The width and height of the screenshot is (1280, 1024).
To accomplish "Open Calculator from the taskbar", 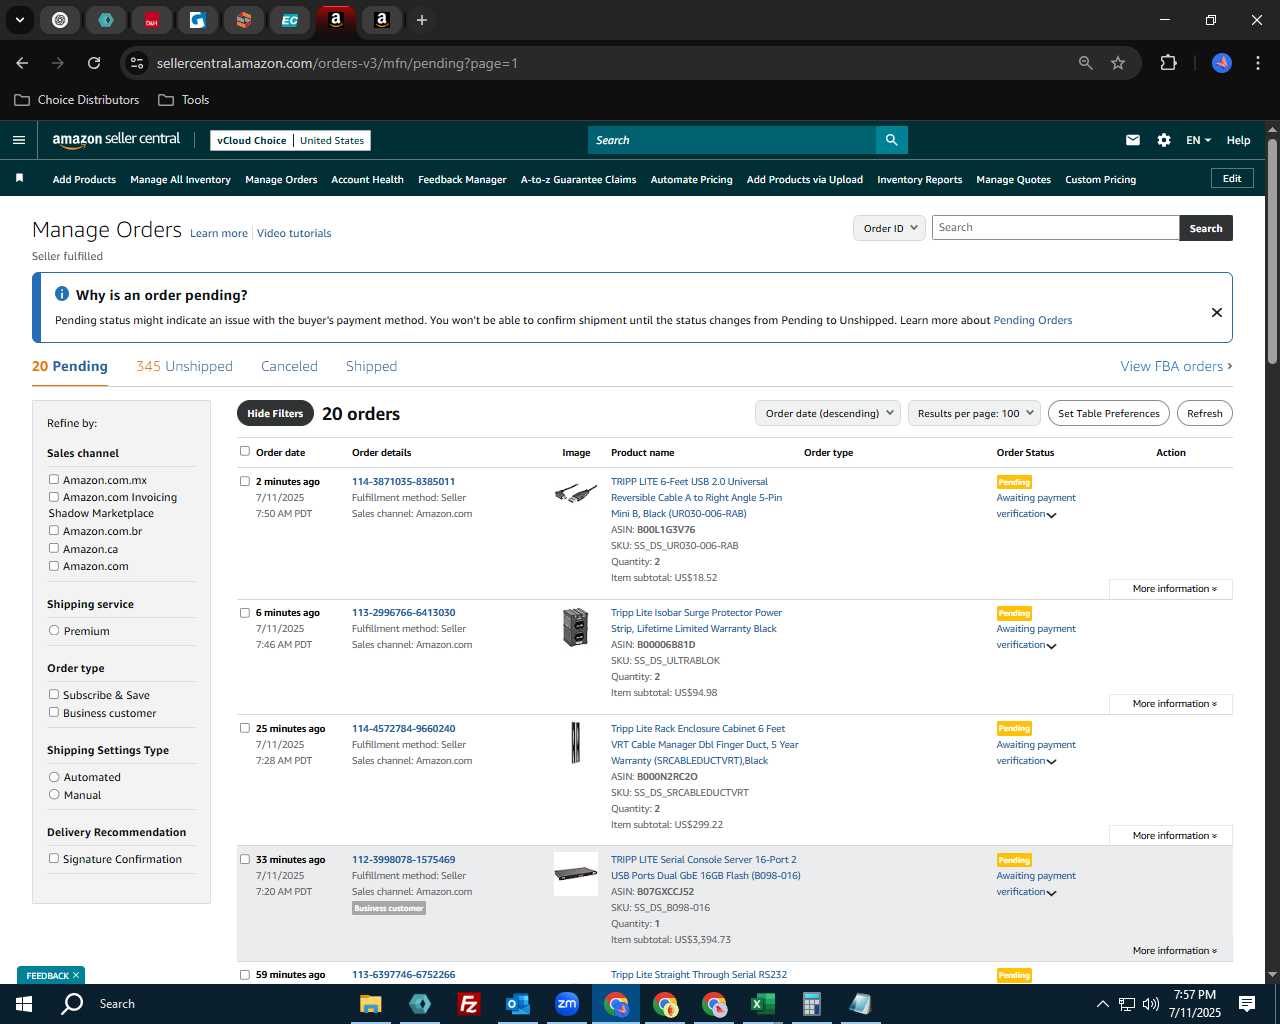I will pyautogui.click(x=811, y=1004).
